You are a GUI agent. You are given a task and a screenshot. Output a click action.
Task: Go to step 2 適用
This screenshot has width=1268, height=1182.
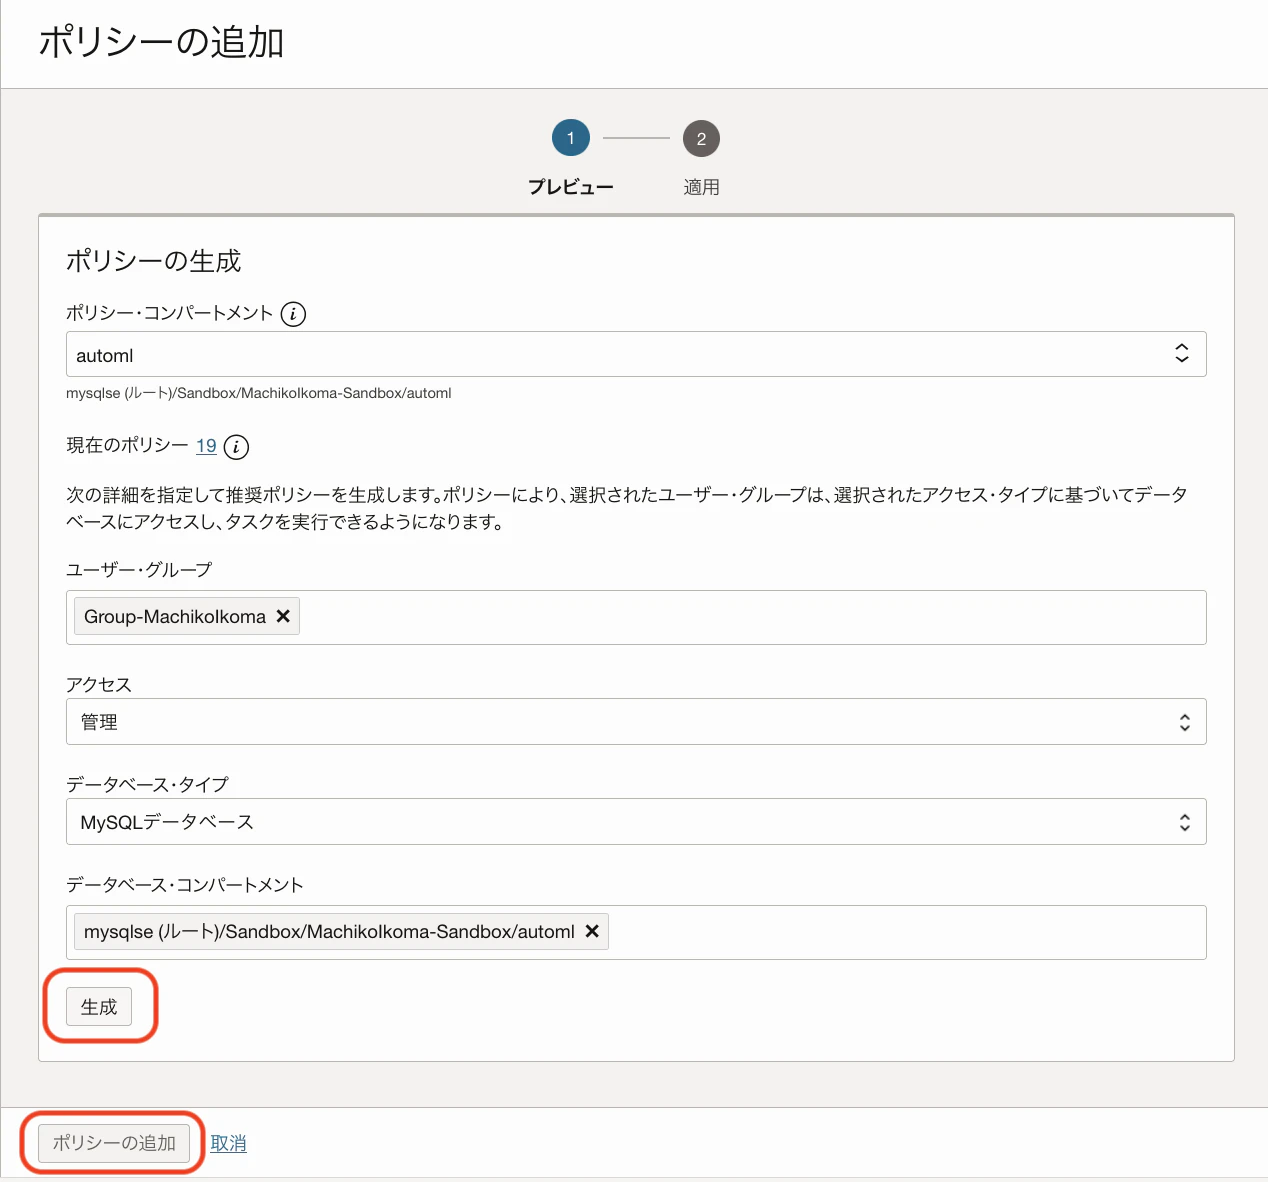[701, 139]
